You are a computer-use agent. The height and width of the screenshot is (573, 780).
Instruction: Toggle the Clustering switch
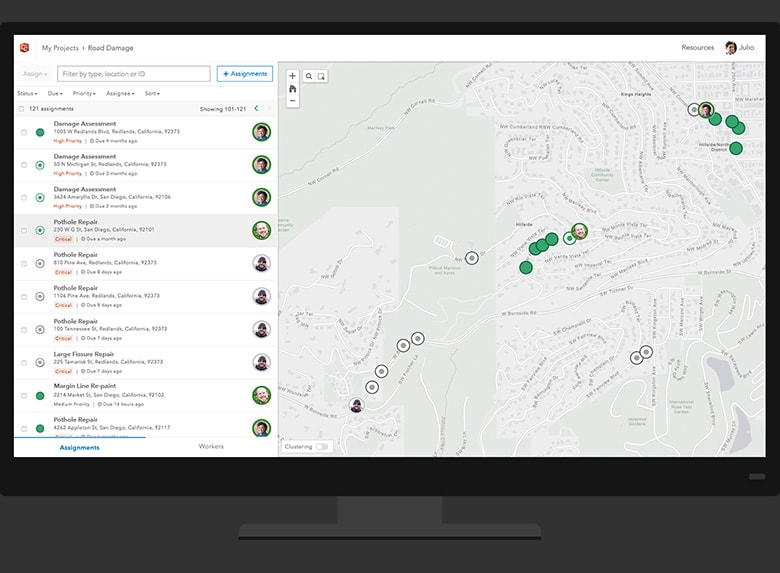point(322,447)
